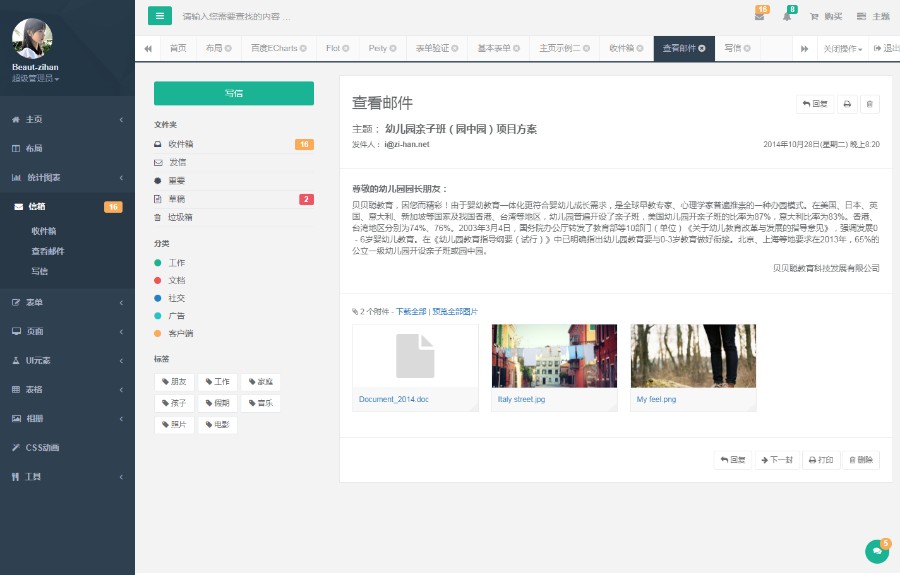
Task: Open the 超级管理员 user dropdown
Action: (35, 78)
